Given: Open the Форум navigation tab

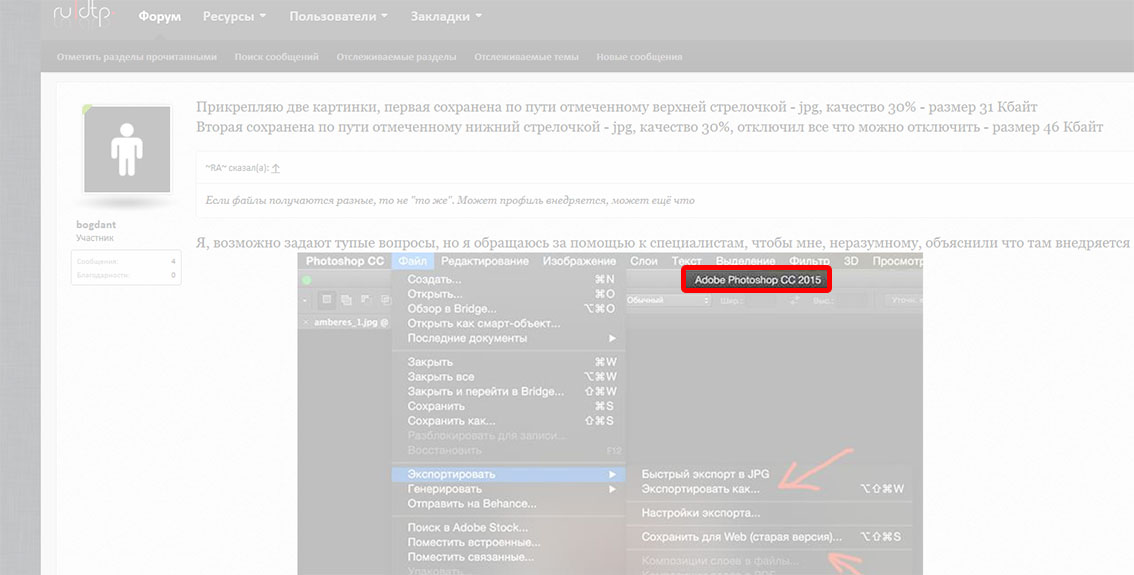Looking at the screenshot, I should 160,16.
